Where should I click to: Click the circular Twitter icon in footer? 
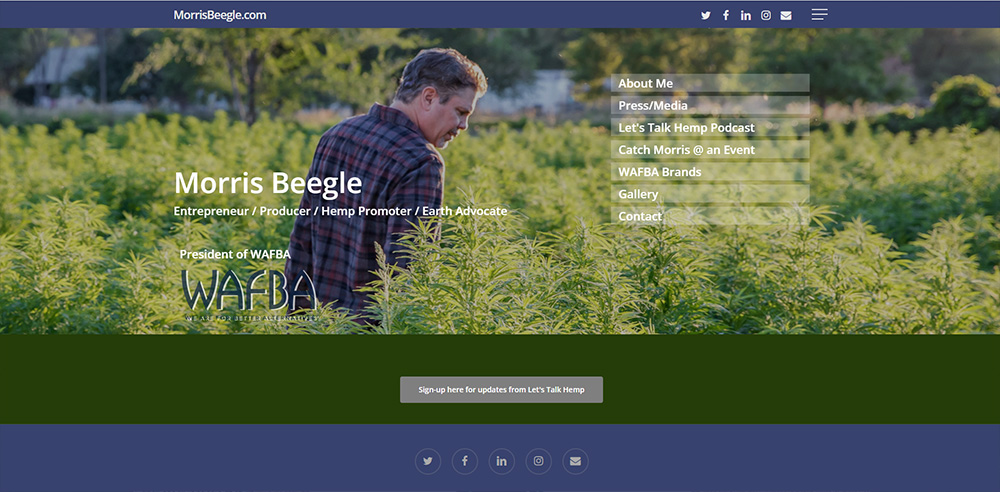[x=428, y=461]
